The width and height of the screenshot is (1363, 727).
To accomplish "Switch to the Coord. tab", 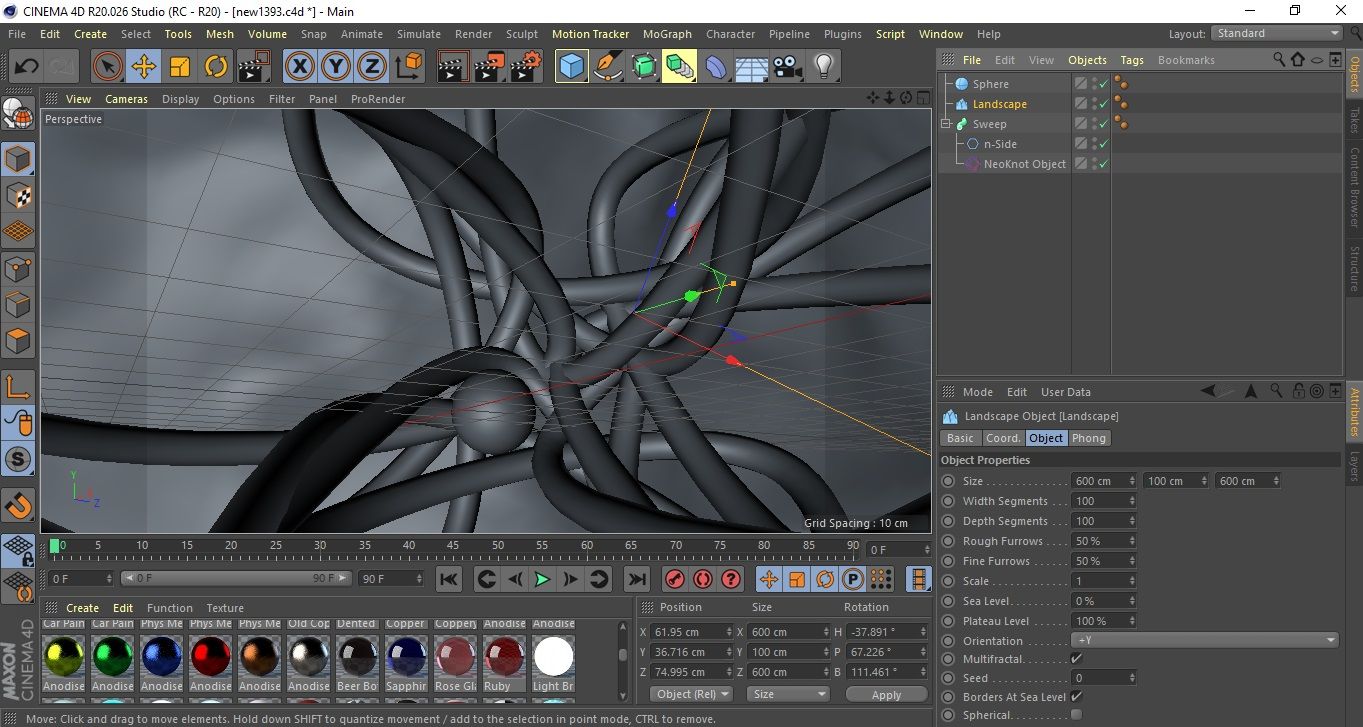I will tap(1003, 438).
